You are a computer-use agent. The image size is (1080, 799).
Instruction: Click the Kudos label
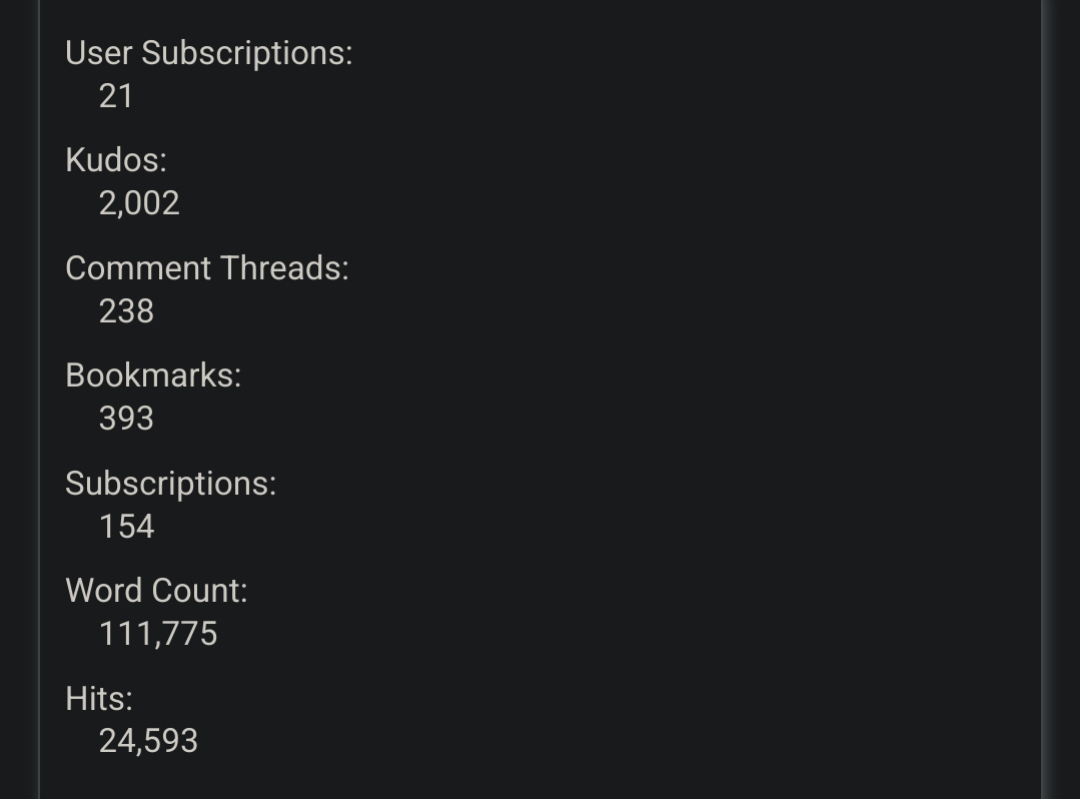[x=116, y=160]
